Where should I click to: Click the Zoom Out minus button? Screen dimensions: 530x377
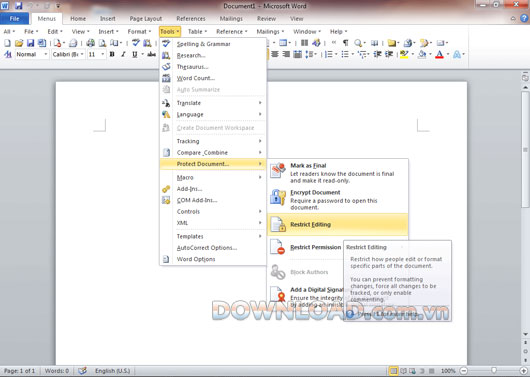tap(464, 371)
